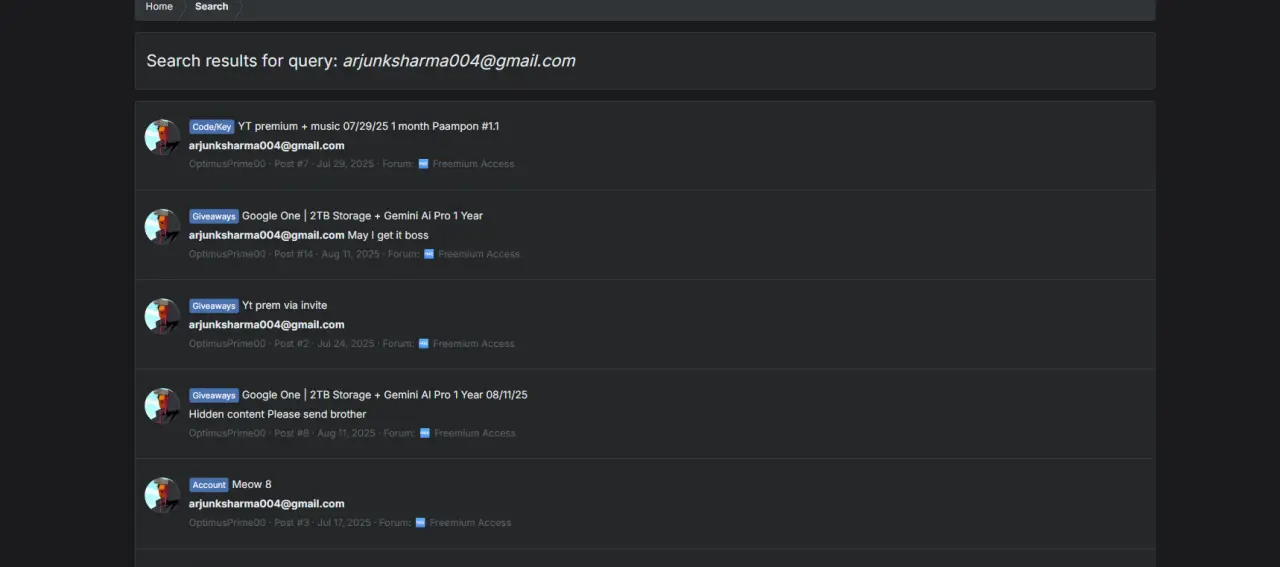
Task: Click the 'Aug 11, 2025' date on Post #14
Action: [x=351, y=254]
